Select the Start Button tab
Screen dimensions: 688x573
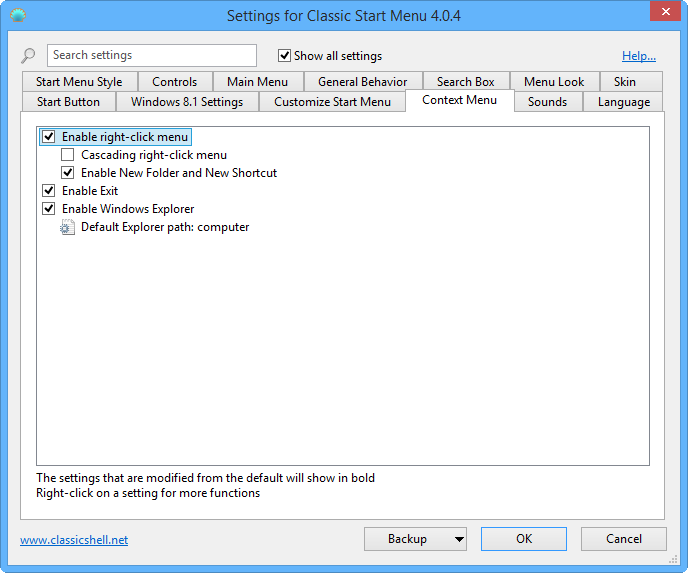pos(68,102)
